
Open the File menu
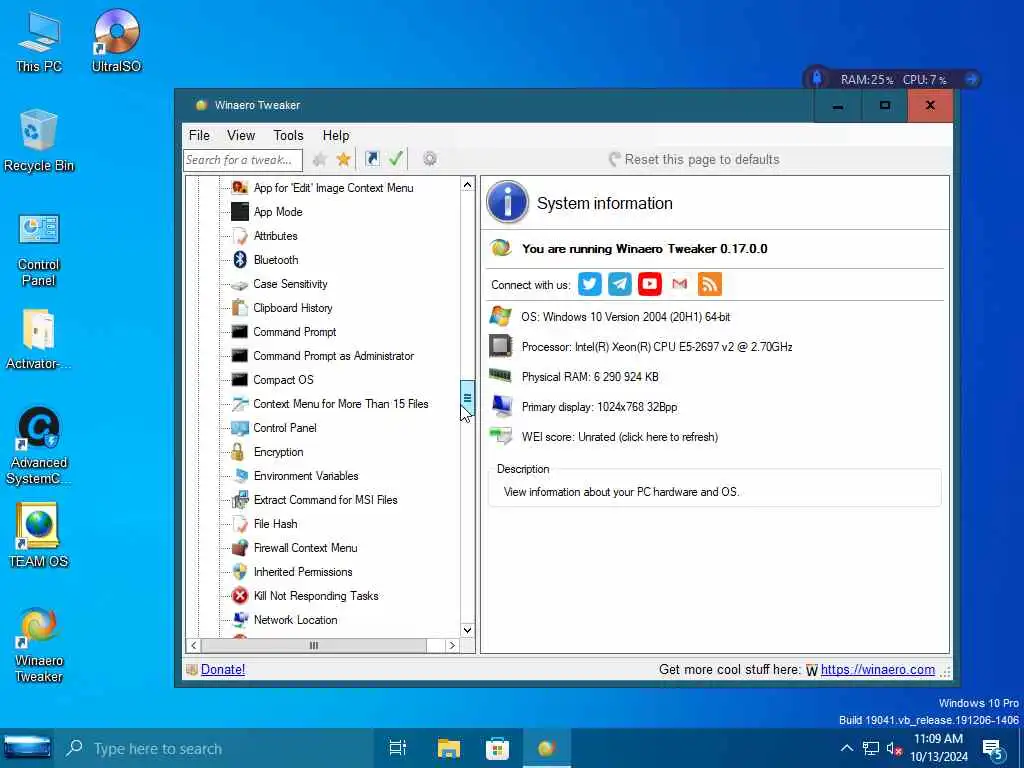point(199,135)
